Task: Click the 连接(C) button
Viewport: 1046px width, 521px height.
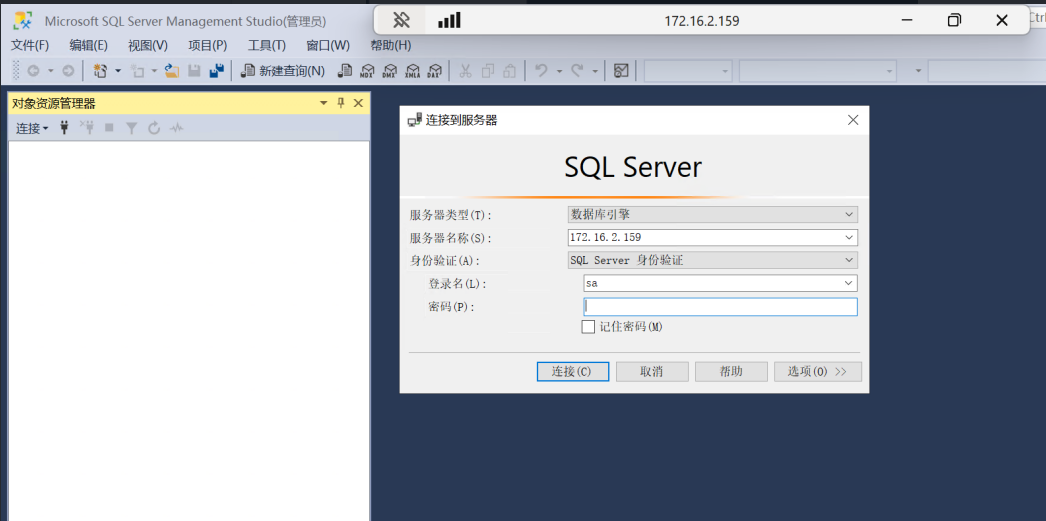Action: click(x=572, y=372)
